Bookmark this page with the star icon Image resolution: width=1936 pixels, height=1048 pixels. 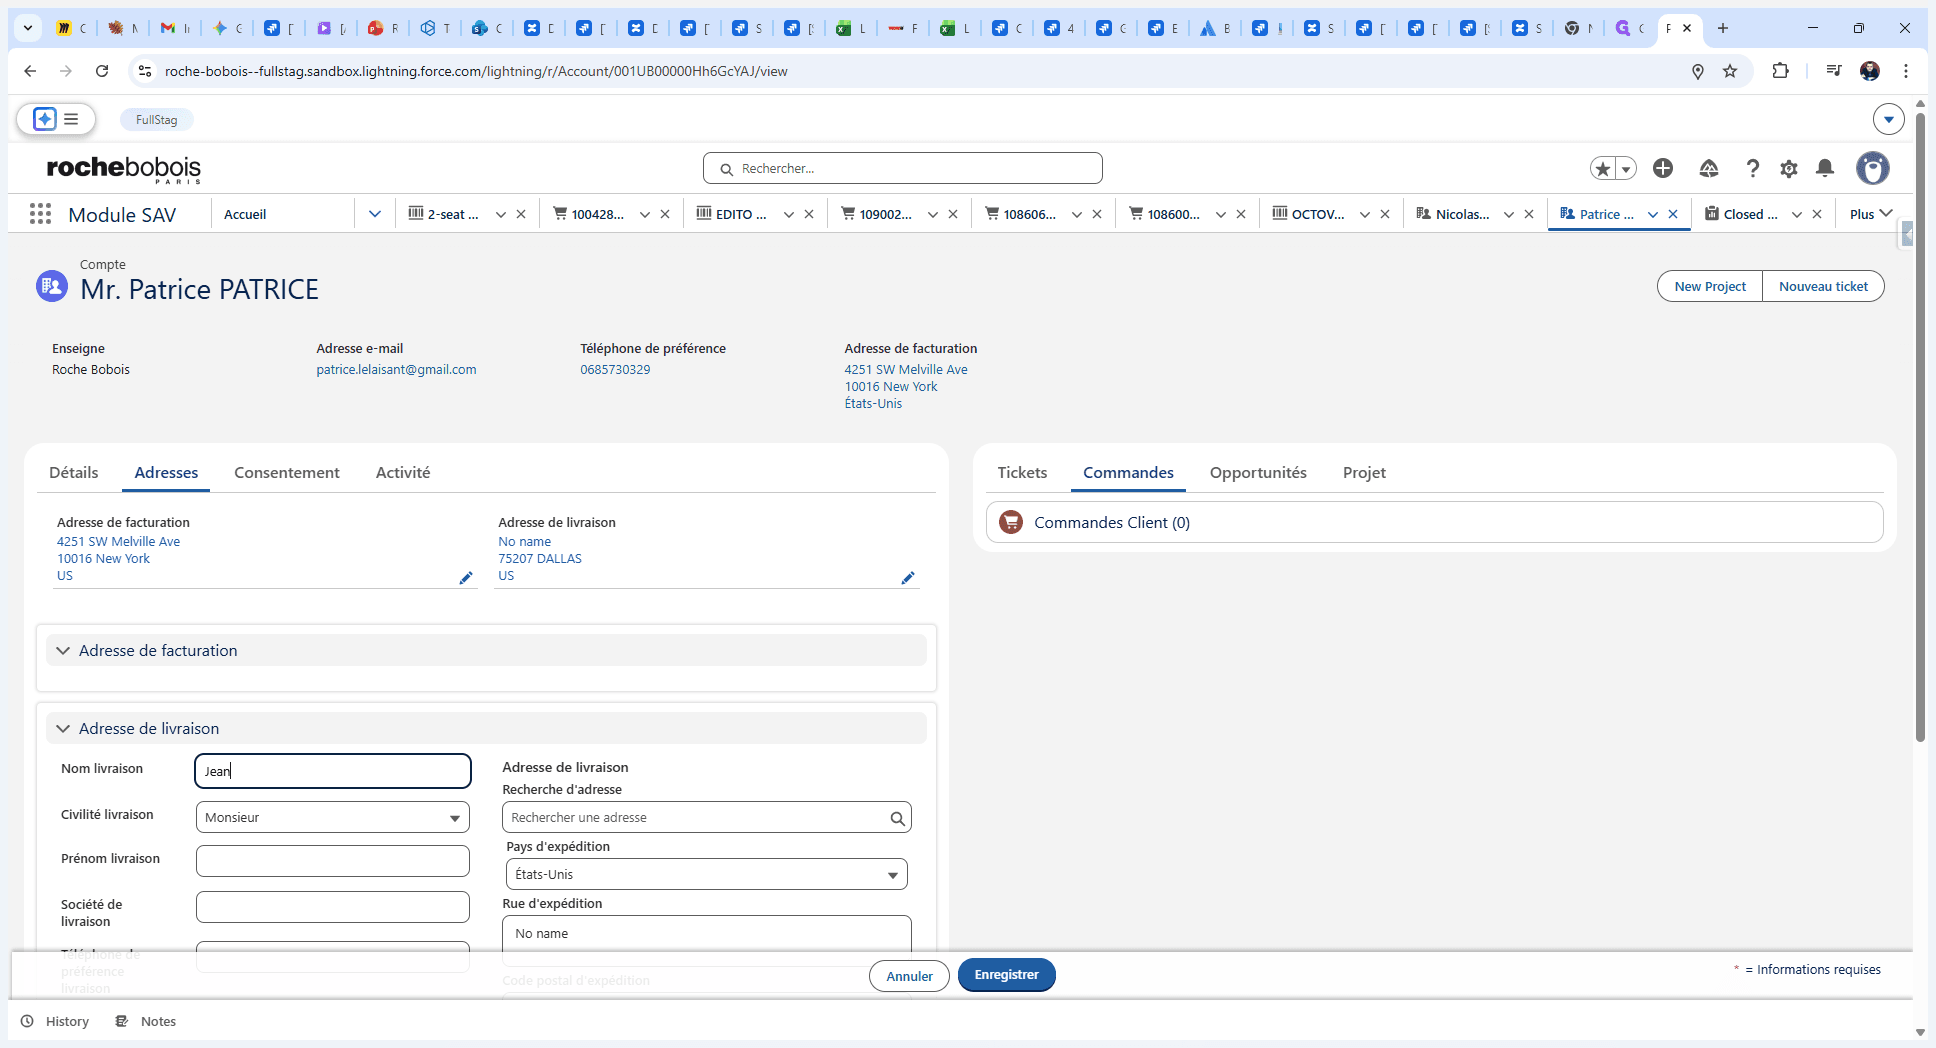1730,71
